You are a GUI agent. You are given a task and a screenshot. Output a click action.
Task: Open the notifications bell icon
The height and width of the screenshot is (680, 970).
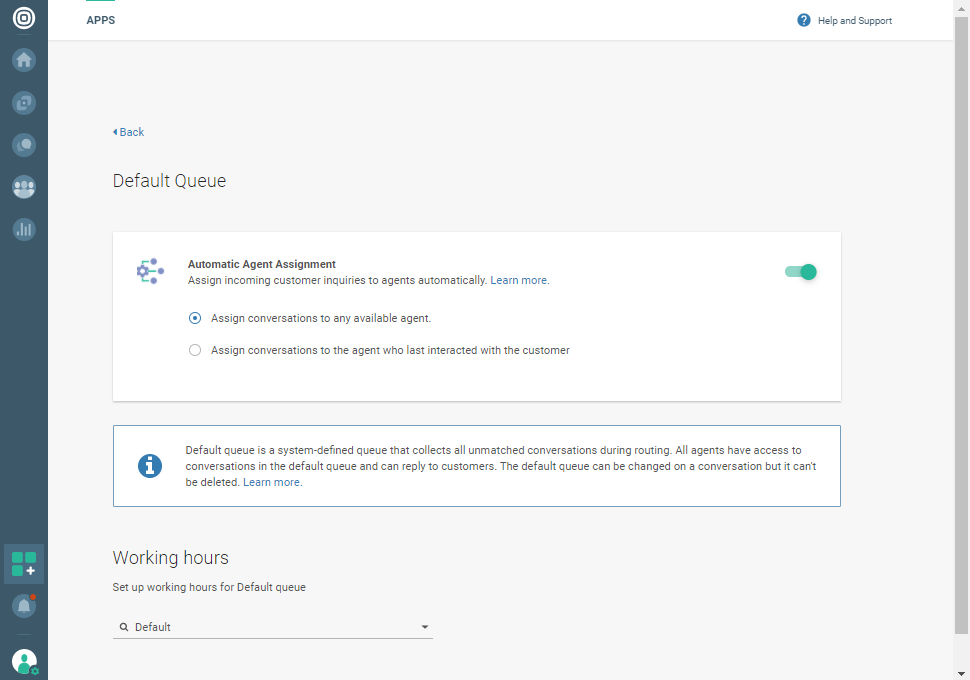coord(24,606)
